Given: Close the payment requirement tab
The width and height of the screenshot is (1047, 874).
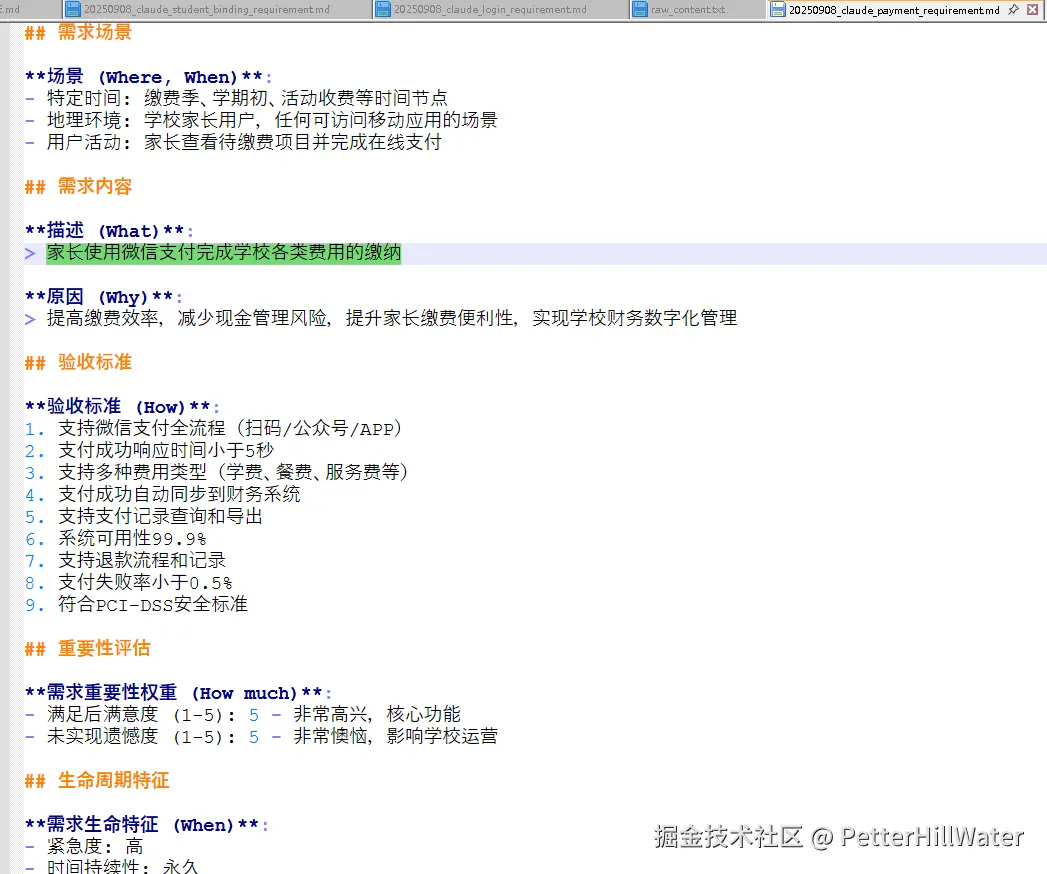Looking at the screenshot, I should pyautogui.click(x=1033, y=9).
